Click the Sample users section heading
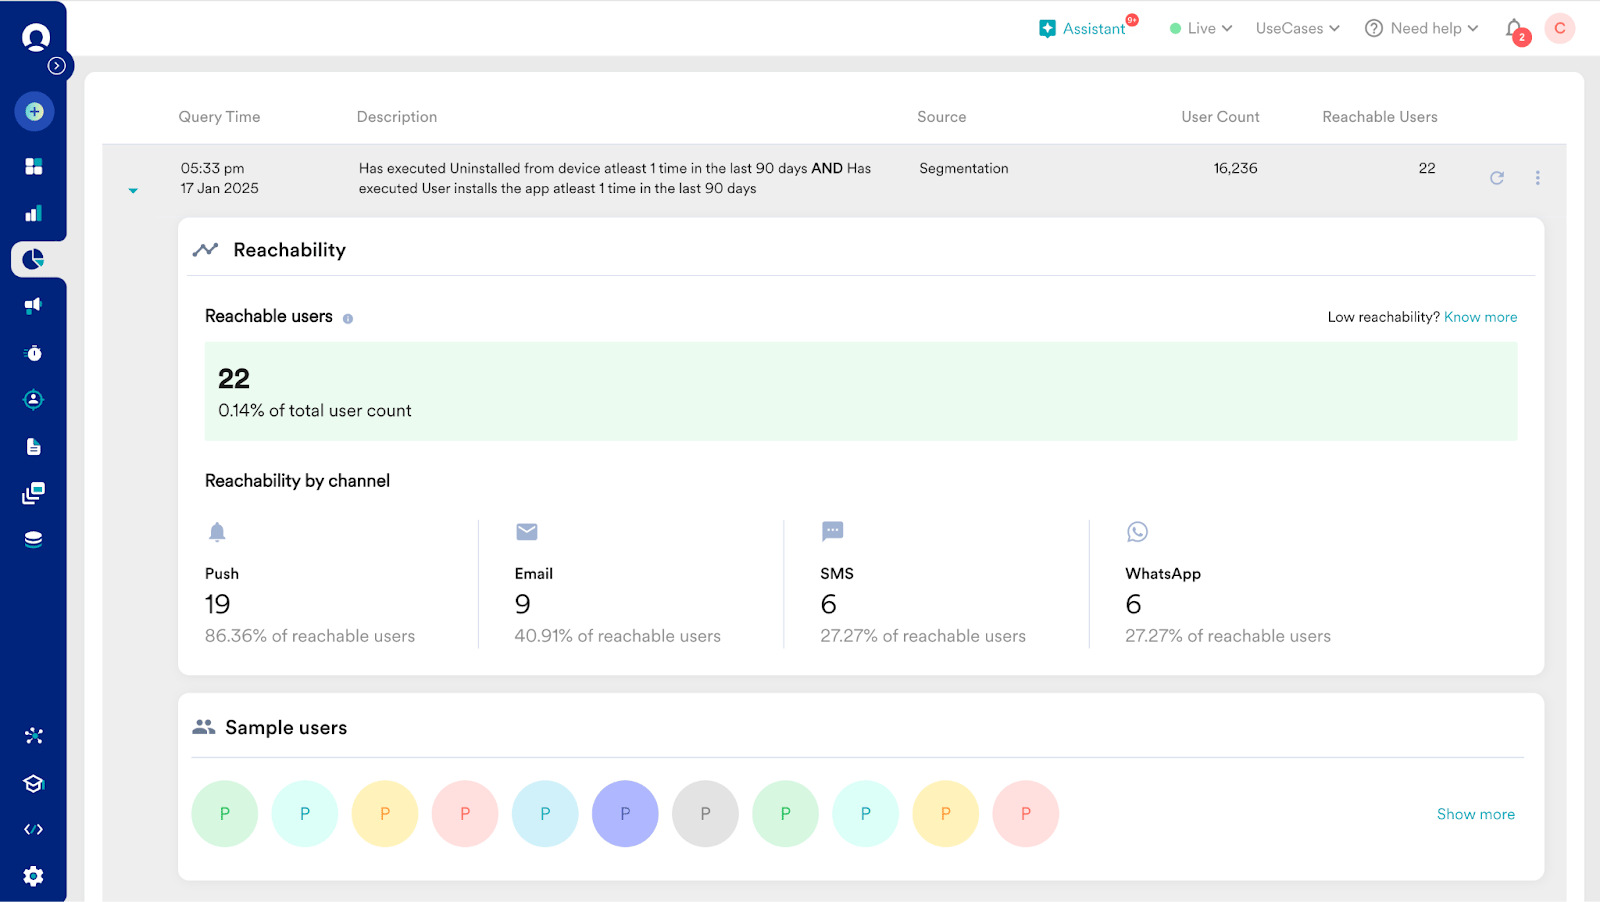 tap(286, 728)
